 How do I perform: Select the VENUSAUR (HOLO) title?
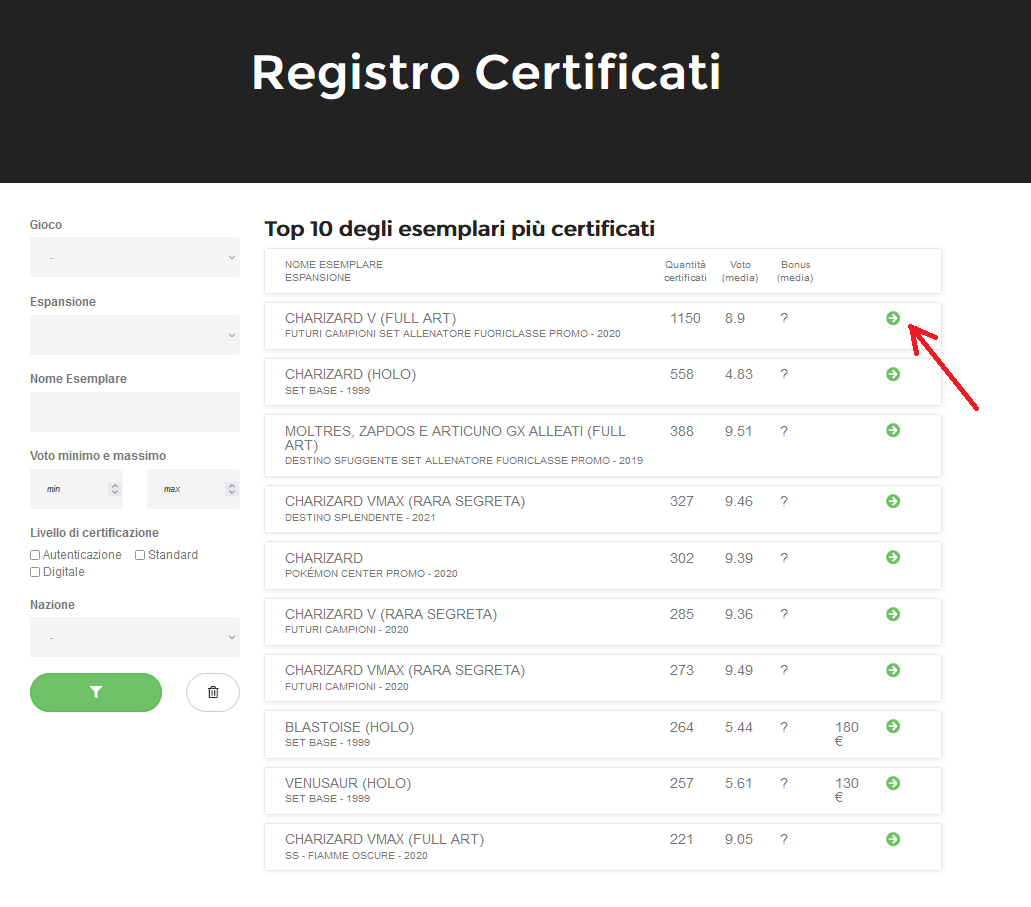pos(348,783)
